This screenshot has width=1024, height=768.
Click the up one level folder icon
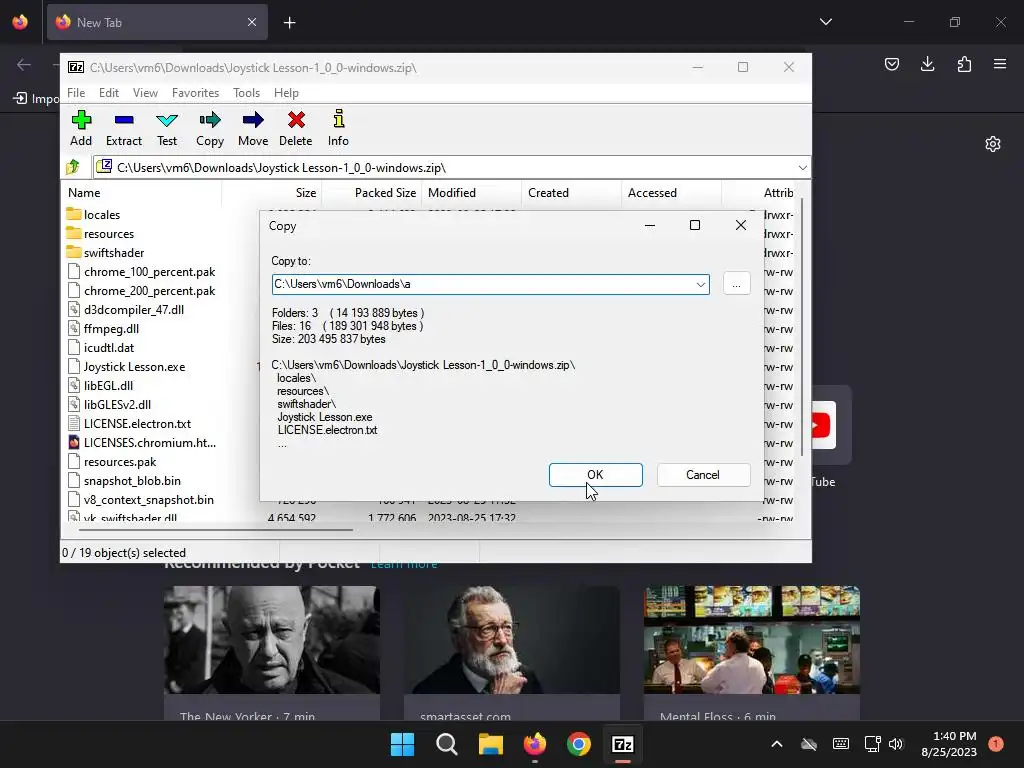pos(73,167)
